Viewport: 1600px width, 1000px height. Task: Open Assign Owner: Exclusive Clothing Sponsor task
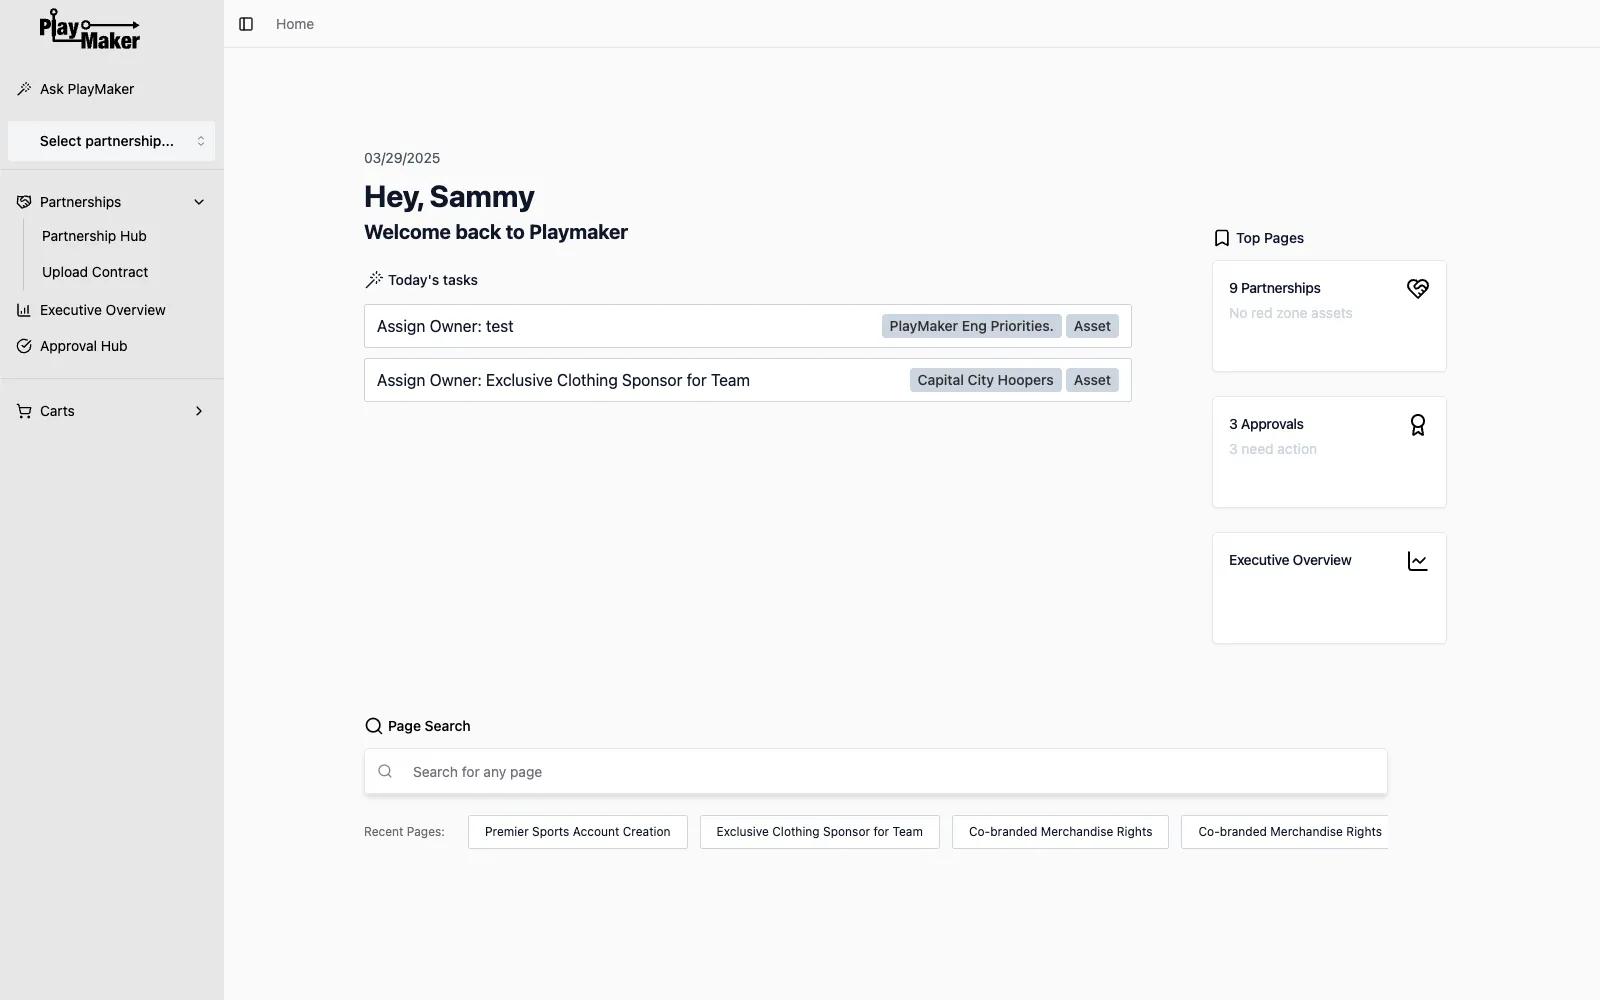563,380
